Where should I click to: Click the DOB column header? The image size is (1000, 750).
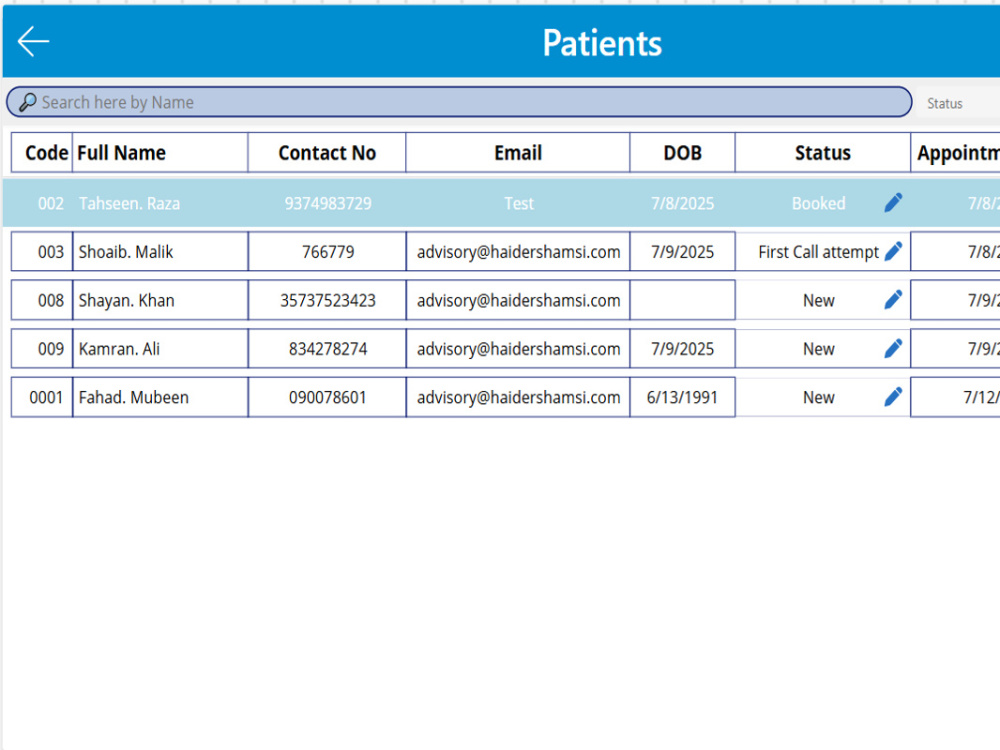682,152
